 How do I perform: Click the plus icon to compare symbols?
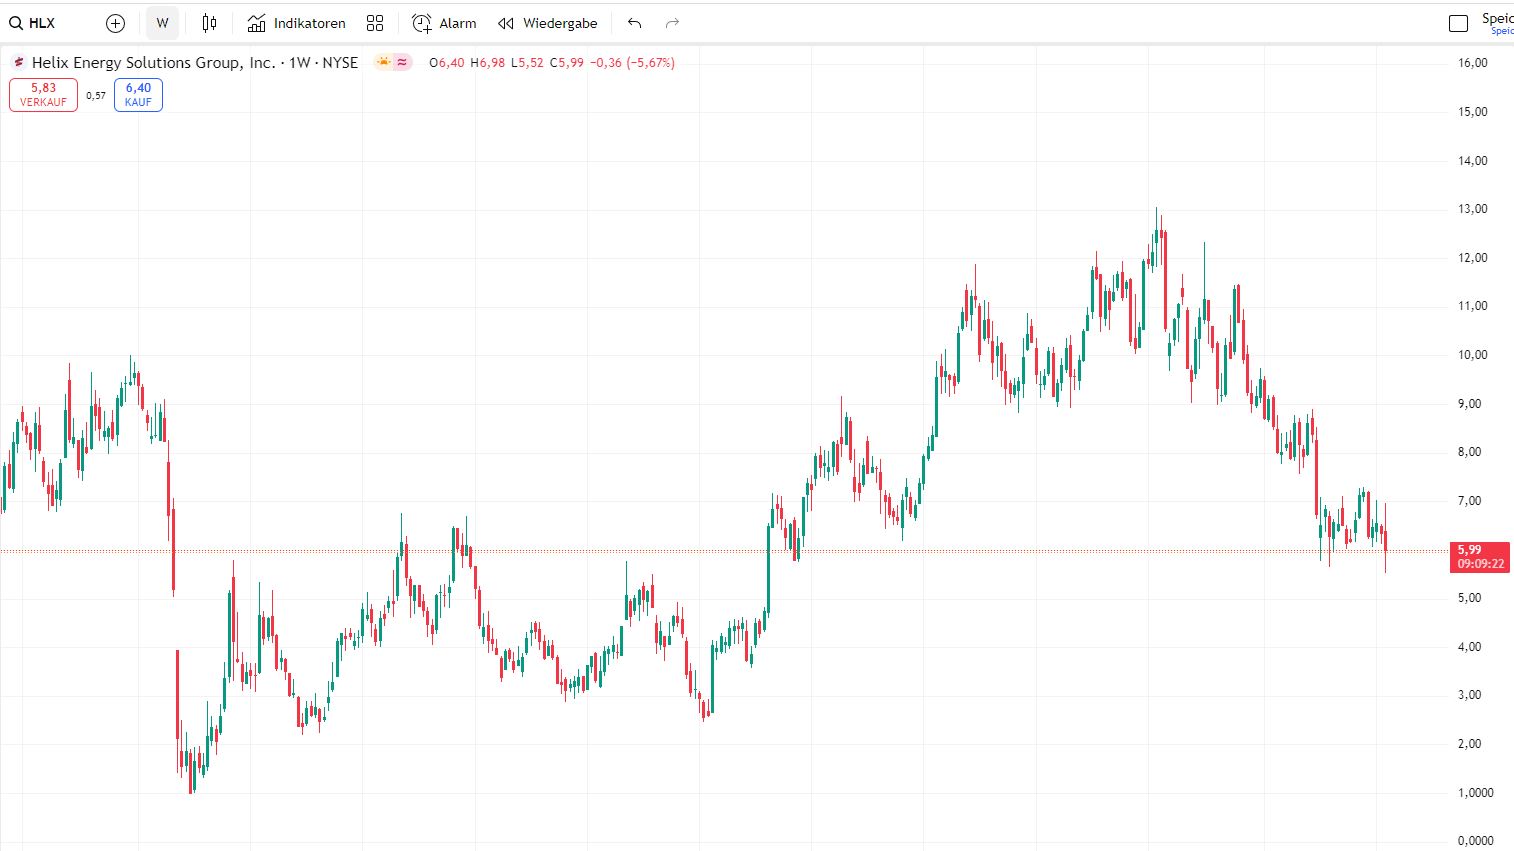(x=115, y=23)
